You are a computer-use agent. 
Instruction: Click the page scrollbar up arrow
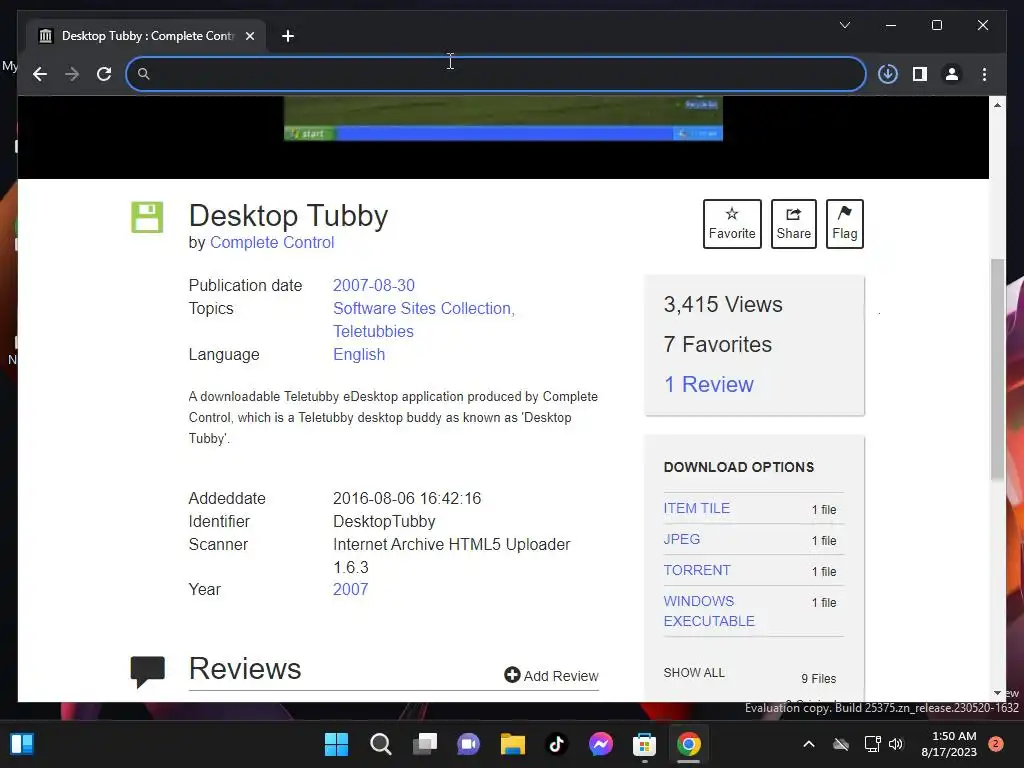[x=997, y=104]
